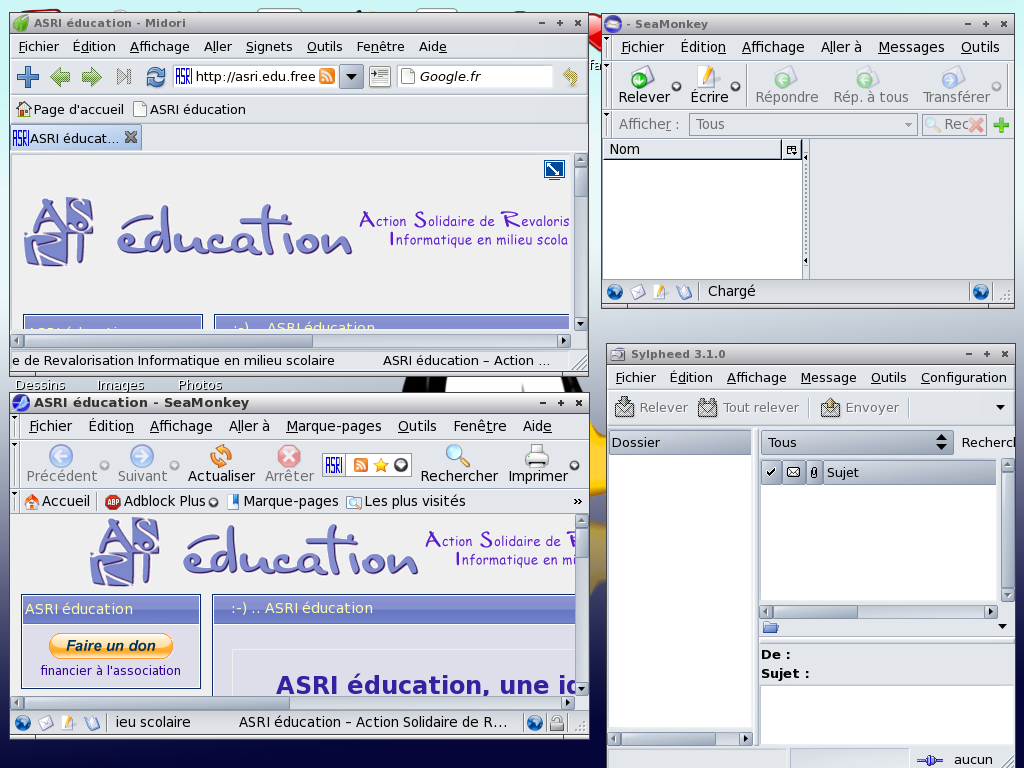Click Midori's panel icon left of the Google.fr search box
This screenshot has width=1024, height=768.
tap(379, 76)
